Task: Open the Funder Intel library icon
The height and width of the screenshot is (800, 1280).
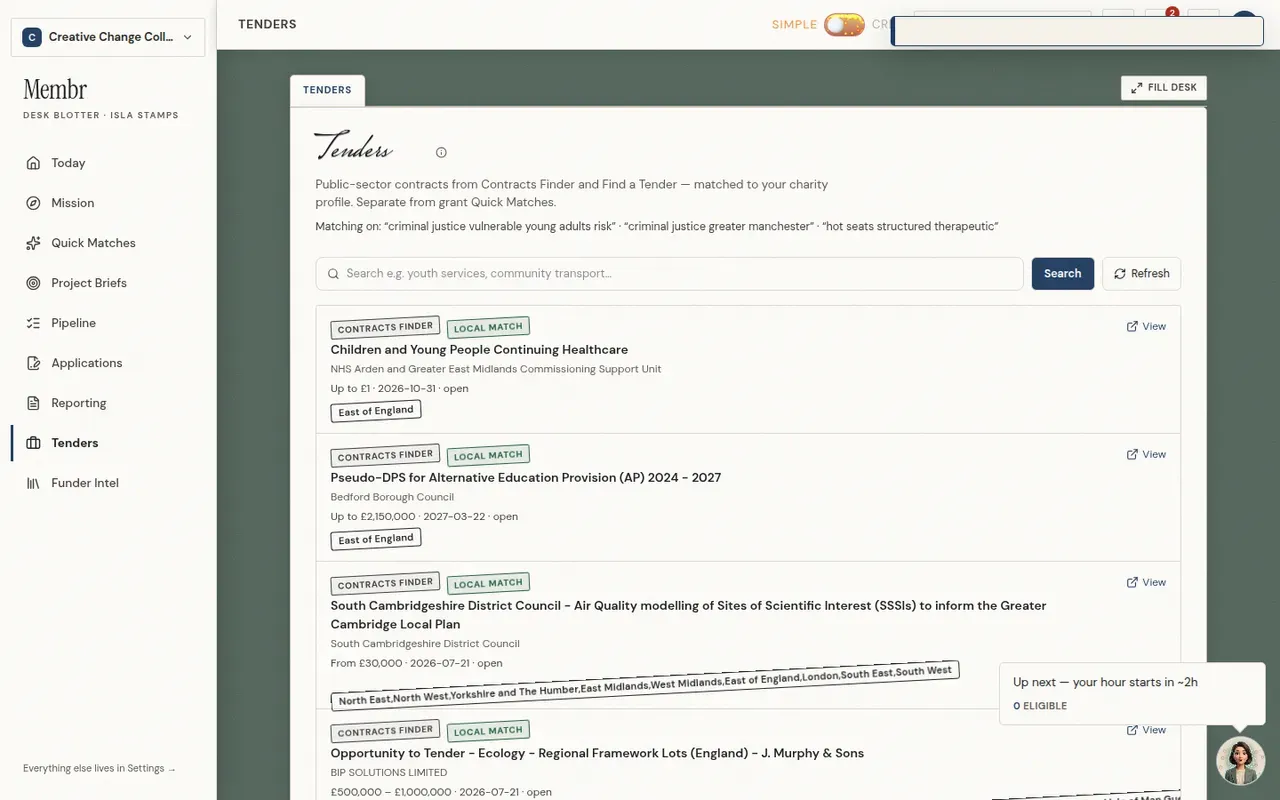Action: [x=33, y=483]
